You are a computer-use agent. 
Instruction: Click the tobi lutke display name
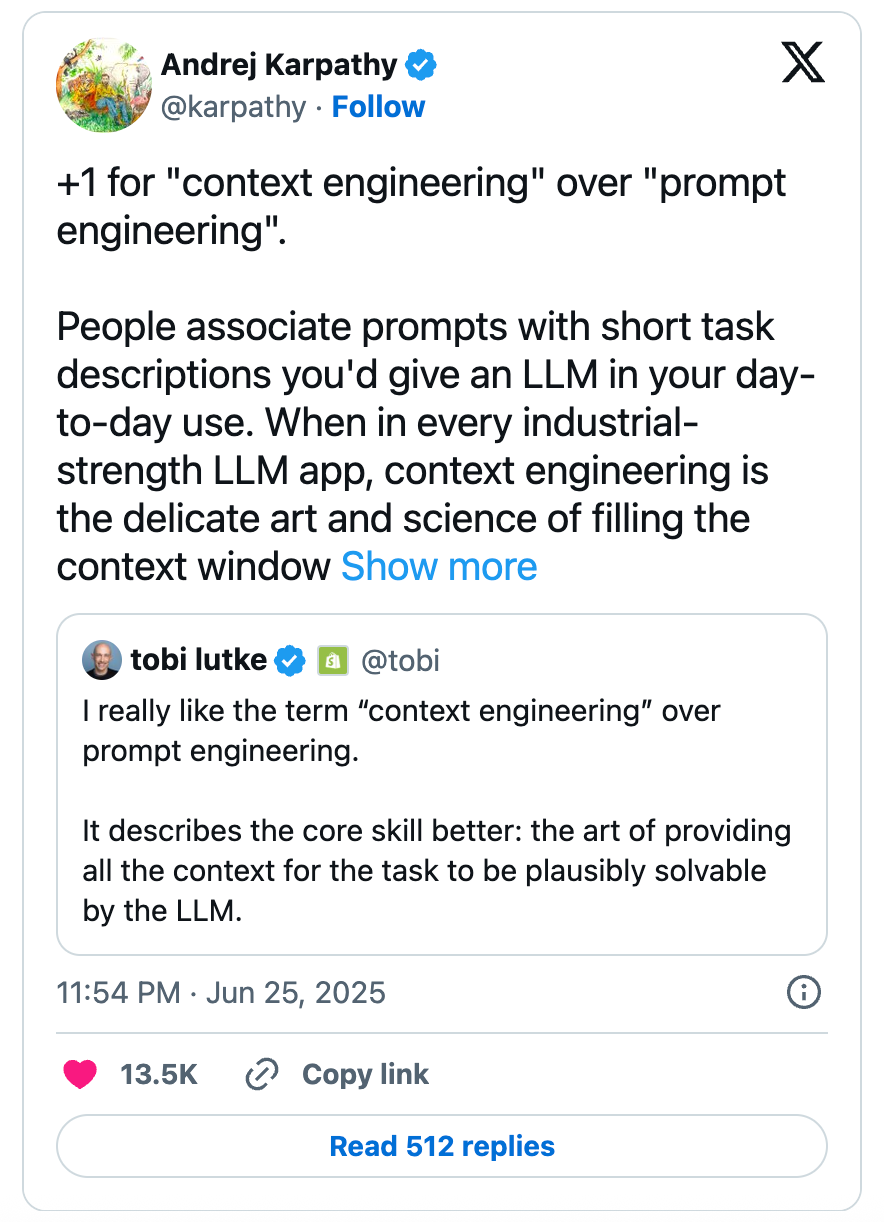click(x=199, y=660)
